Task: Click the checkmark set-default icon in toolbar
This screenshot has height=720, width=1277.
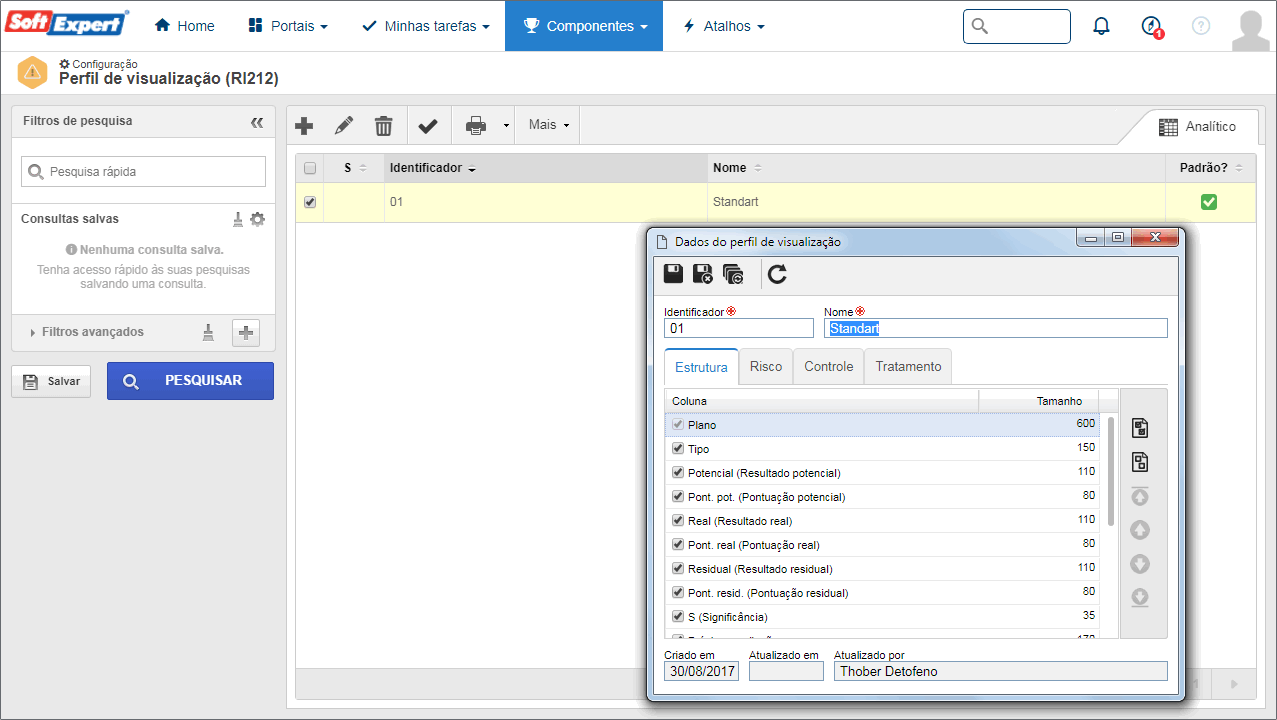Action: (x=428, y=126)
